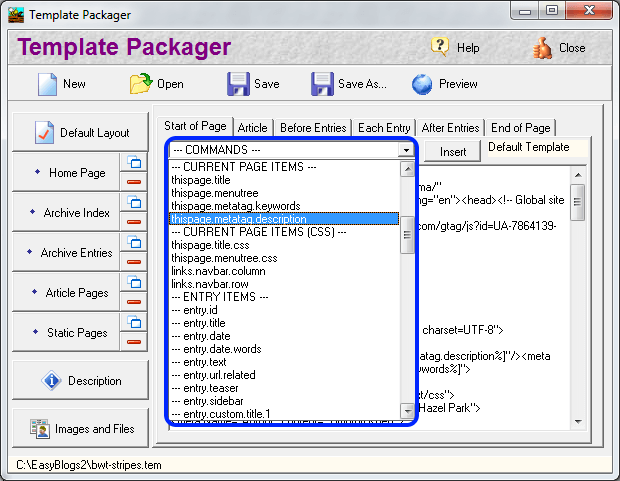This screenshot has width=620, height=481.
Task: Switch to the Article tab
Action: [253, 128]
